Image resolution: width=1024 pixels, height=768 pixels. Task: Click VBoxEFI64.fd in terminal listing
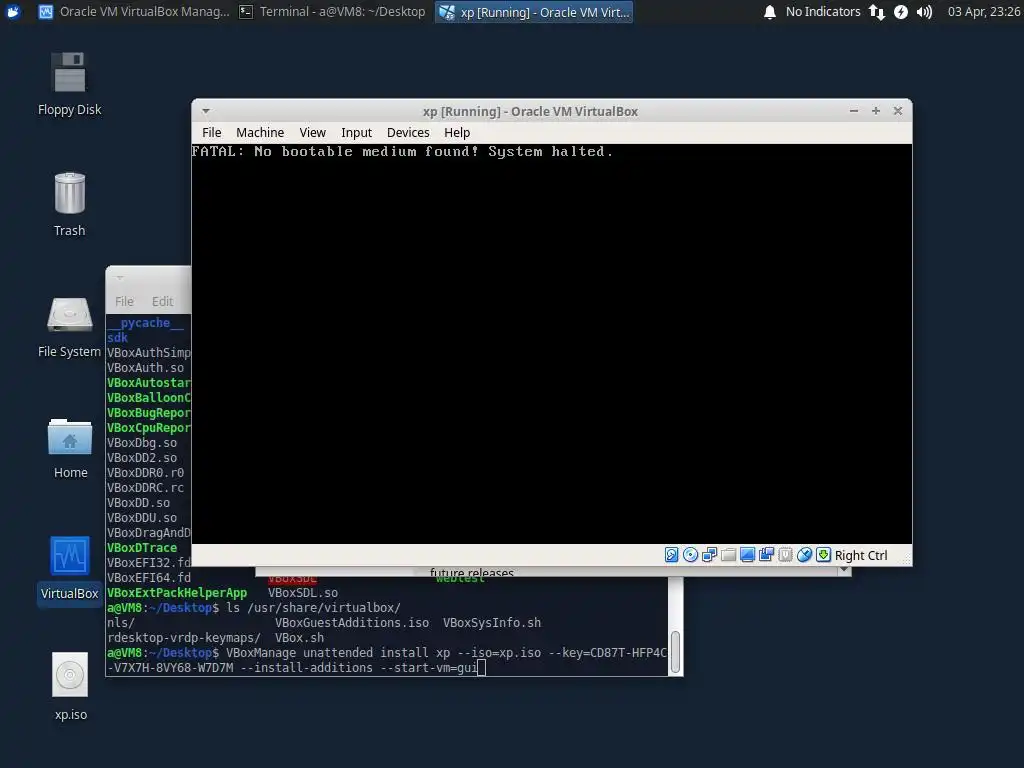pyautogui.click(x=149, y=578)
